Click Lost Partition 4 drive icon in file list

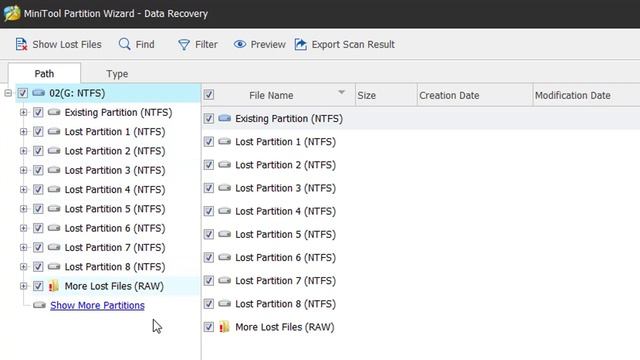(224, 211)
